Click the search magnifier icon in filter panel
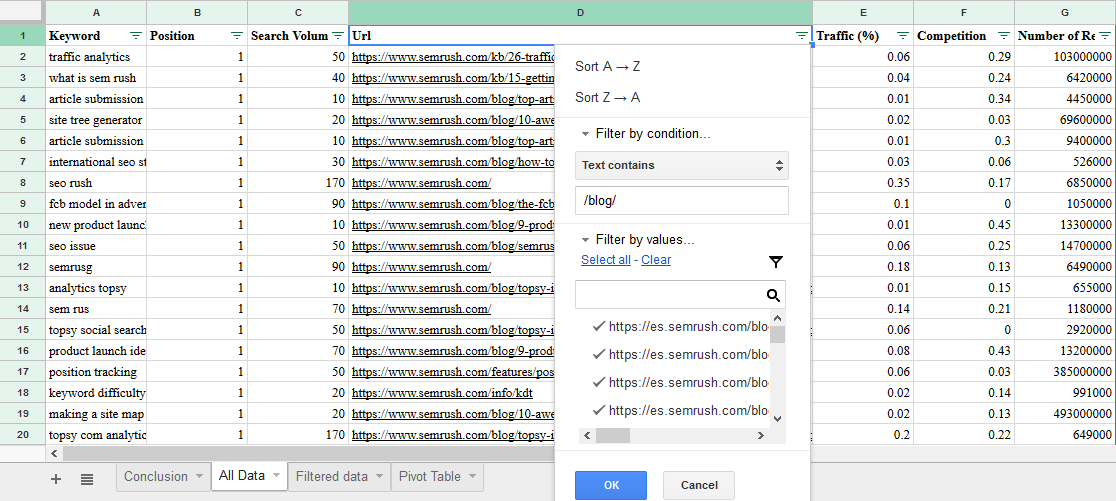 tap(774, 295)
